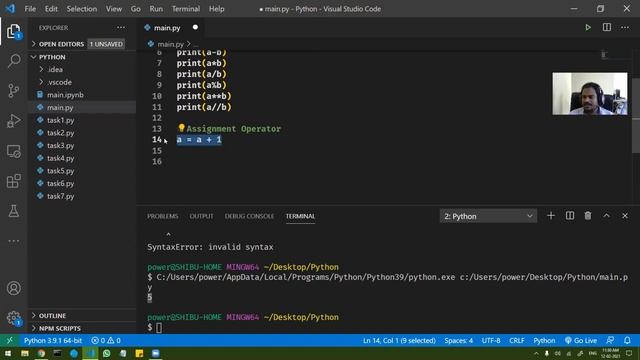
Task: Open the Run menu
Action: [x=156, y=9]
